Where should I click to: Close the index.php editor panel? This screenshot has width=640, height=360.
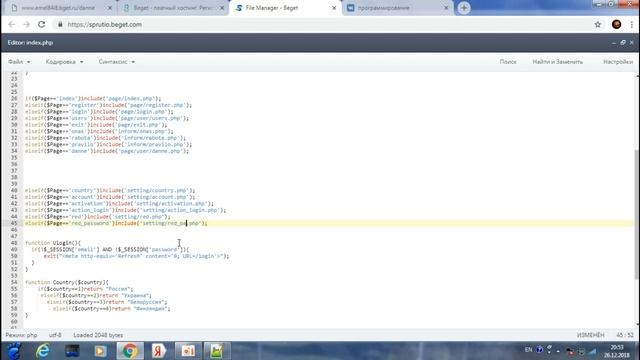pos(631,42)
